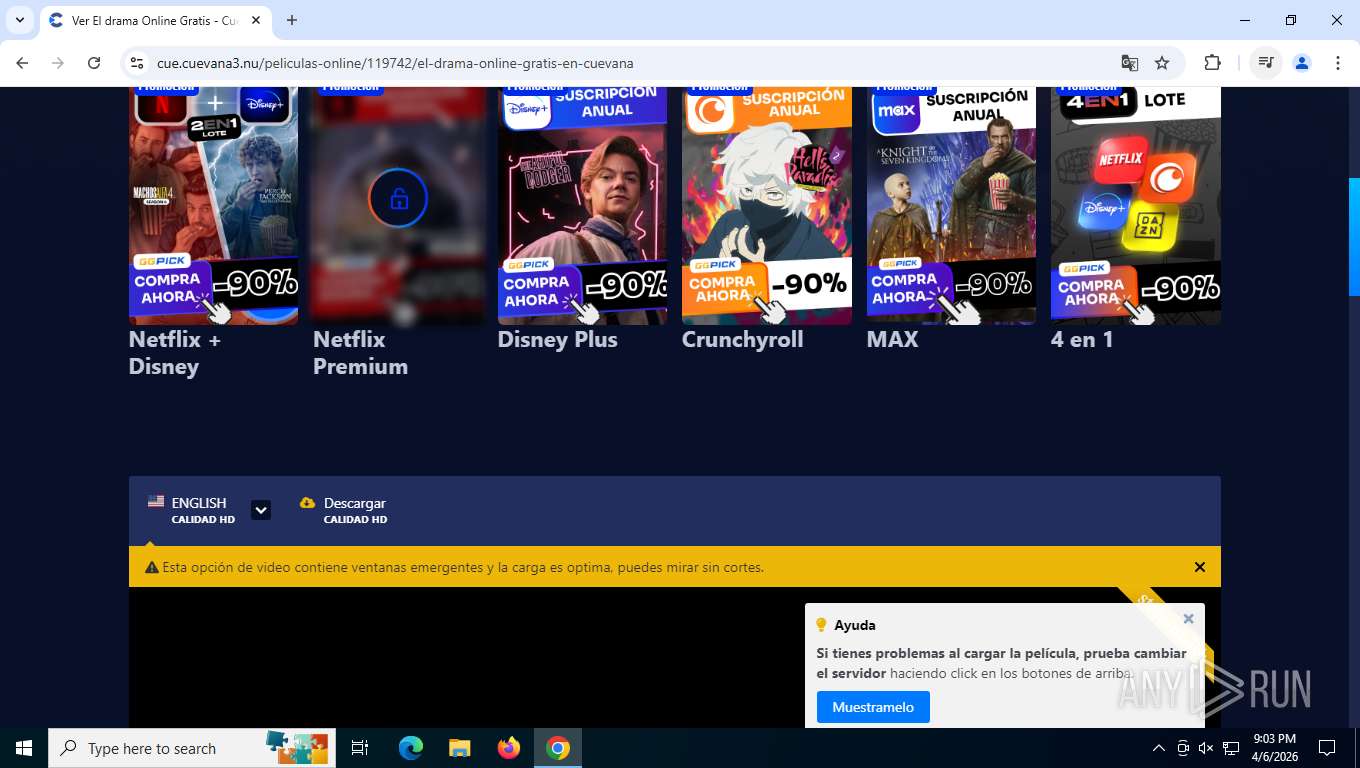Open the MAX promo thumbnail
Image resolution: width=1360 pixels, height=768 pixels.
click(951, 205)
